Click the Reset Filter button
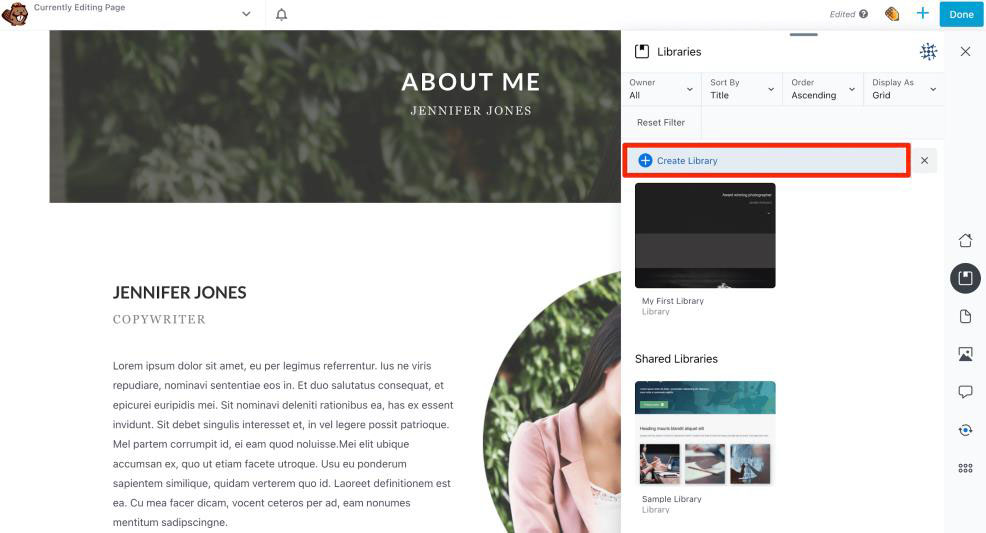 (x=661, y=123)
